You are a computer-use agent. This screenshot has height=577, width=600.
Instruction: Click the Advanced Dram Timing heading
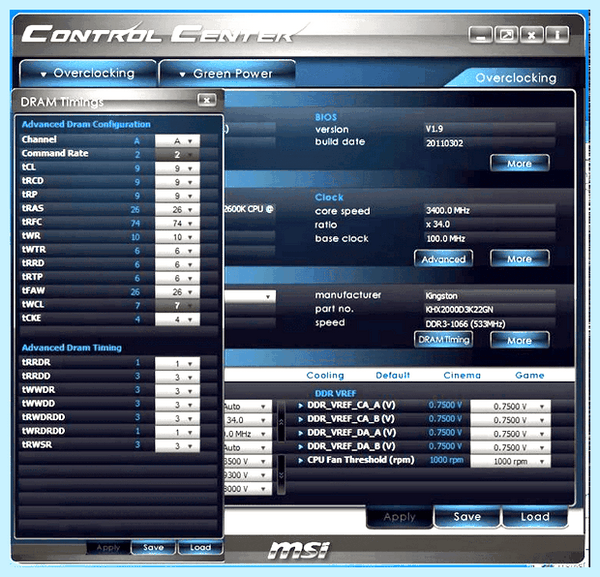point(72,348)
